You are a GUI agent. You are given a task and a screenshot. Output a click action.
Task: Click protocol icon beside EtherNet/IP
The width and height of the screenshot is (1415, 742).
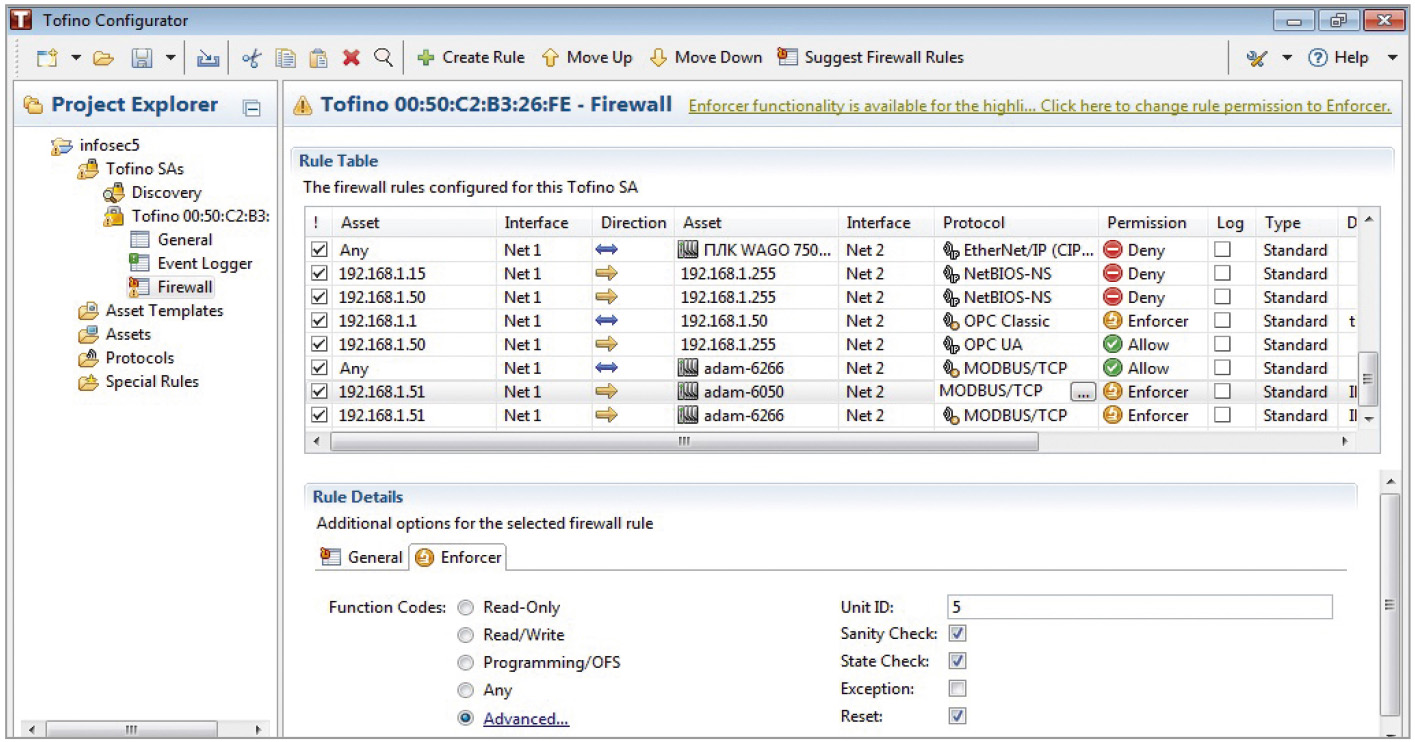(x=951, y=250)
